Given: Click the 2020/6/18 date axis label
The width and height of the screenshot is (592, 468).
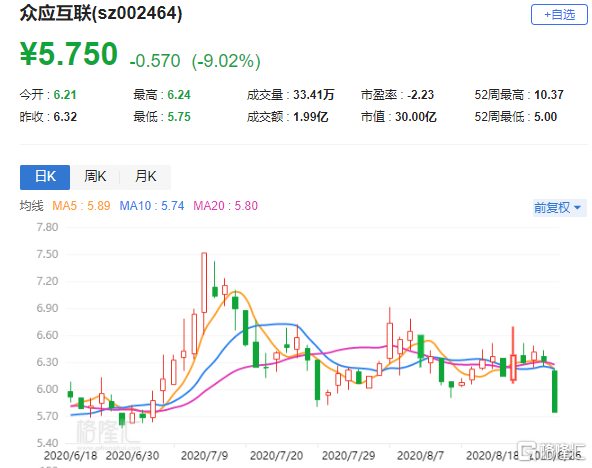Looking at the screenshot, I should tap(71, 456).
